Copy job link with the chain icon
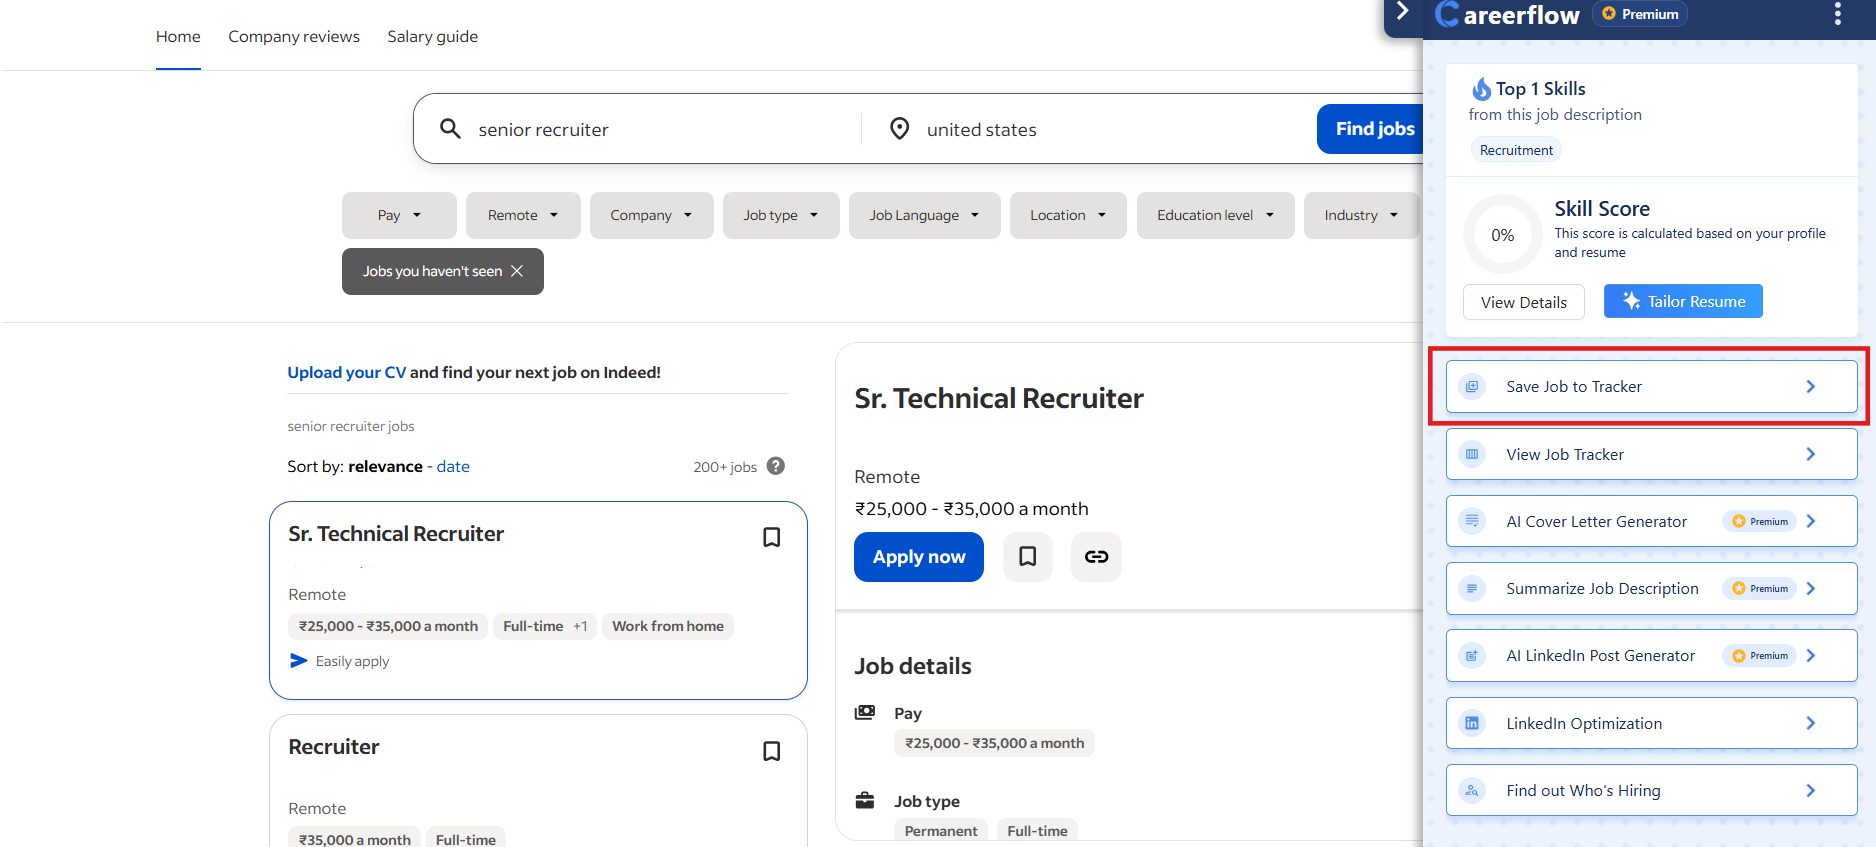Screen dimensions: 1876x847 click(1096, 557)
